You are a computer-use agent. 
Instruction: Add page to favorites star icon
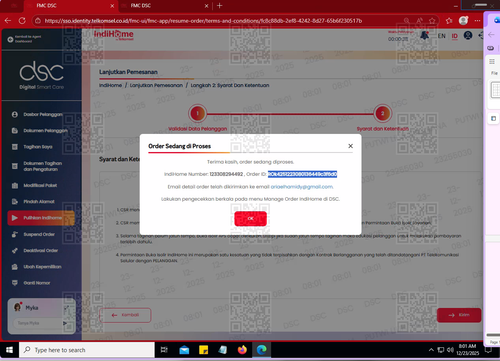click(432, 21)
